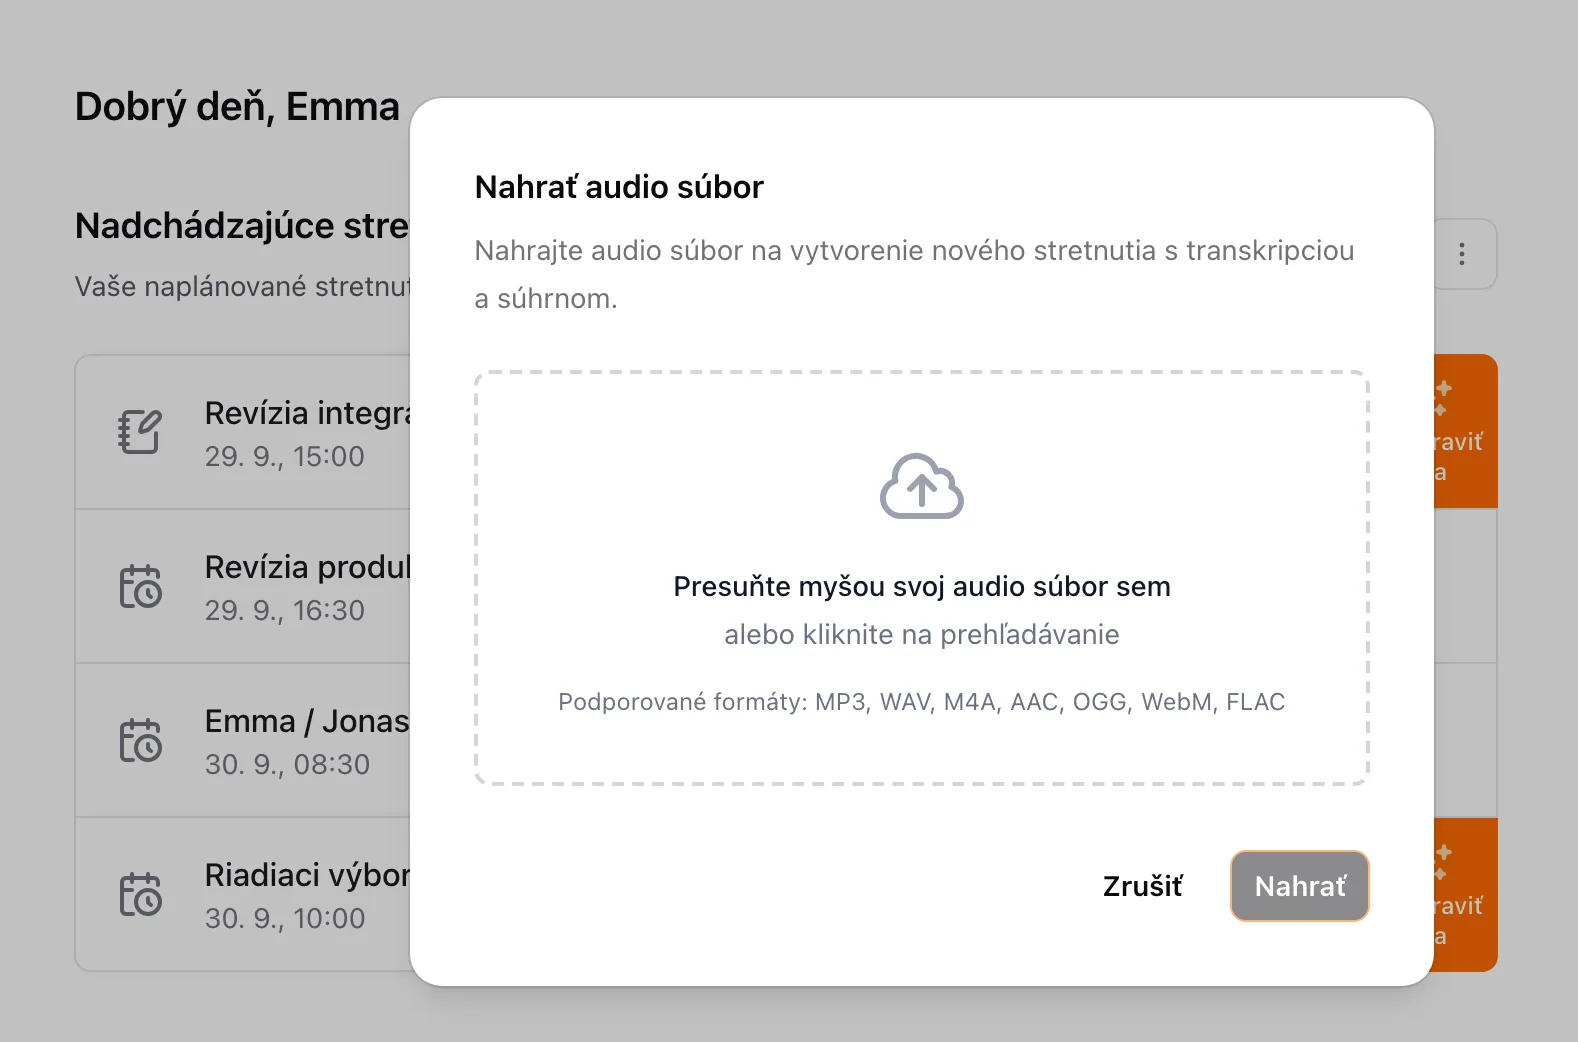
Task: Open the 'Revízia integrá' meeting at 15:00
Action: coord(243,432)
